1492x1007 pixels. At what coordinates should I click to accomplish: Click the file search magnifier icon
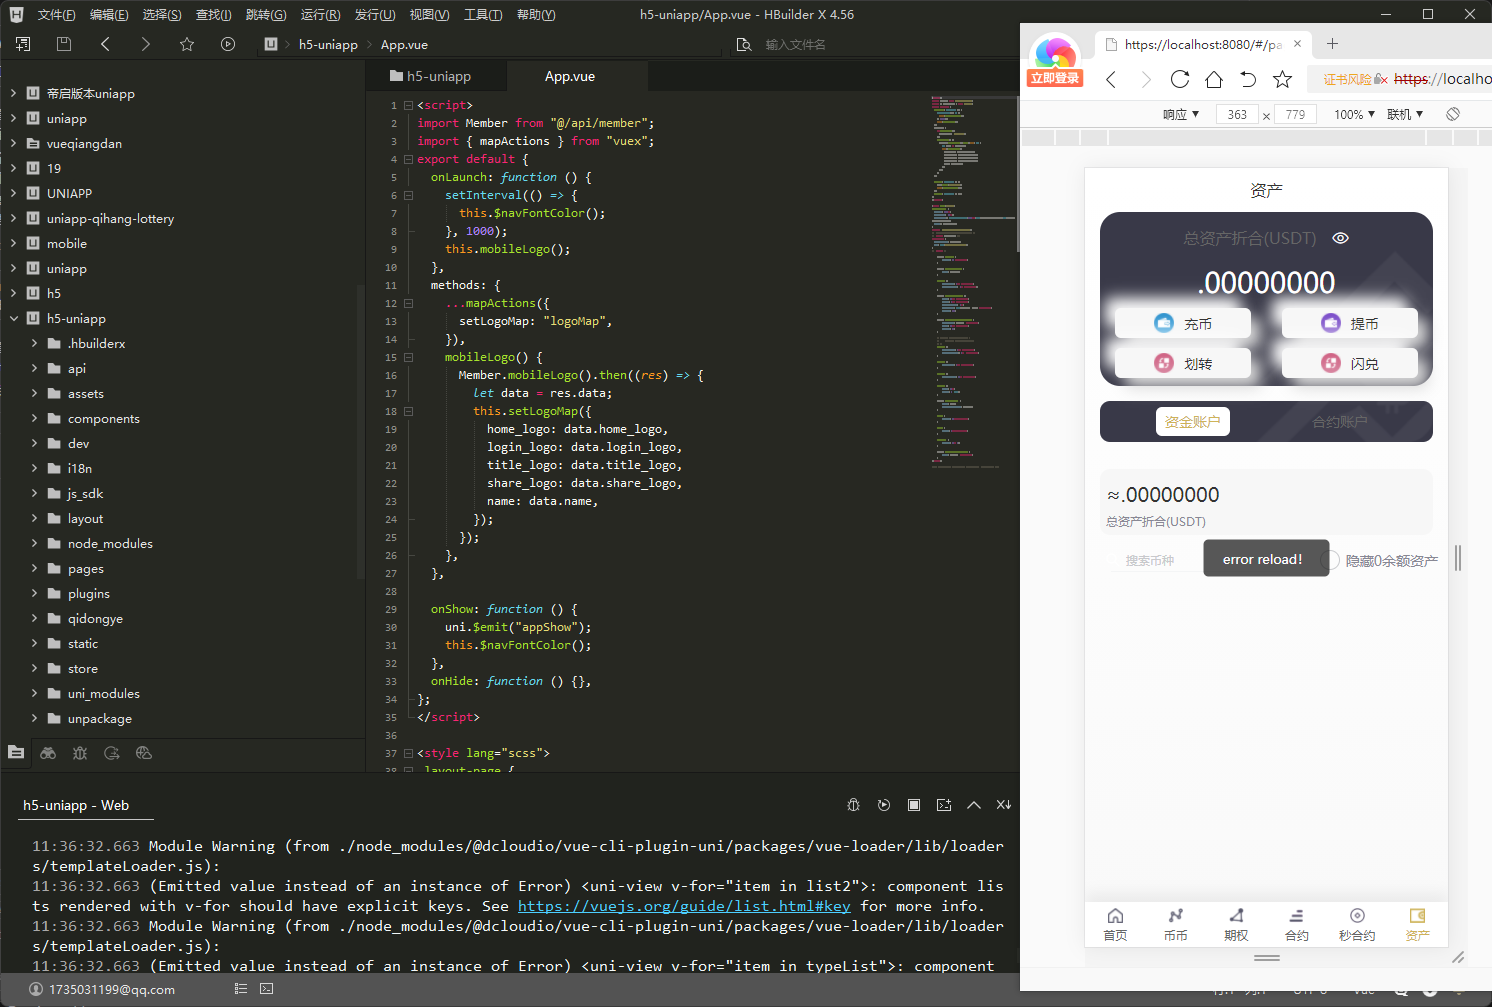744,44
